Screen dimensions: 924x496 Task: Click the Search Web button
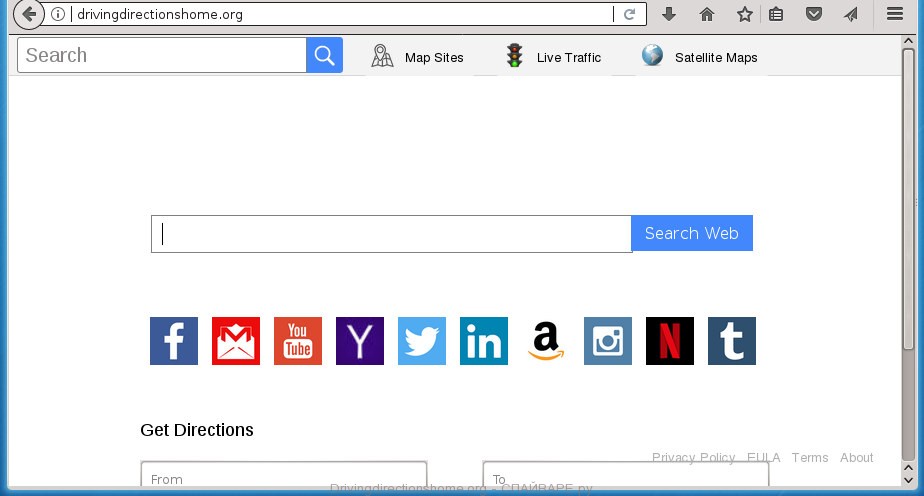pos(692,233)
